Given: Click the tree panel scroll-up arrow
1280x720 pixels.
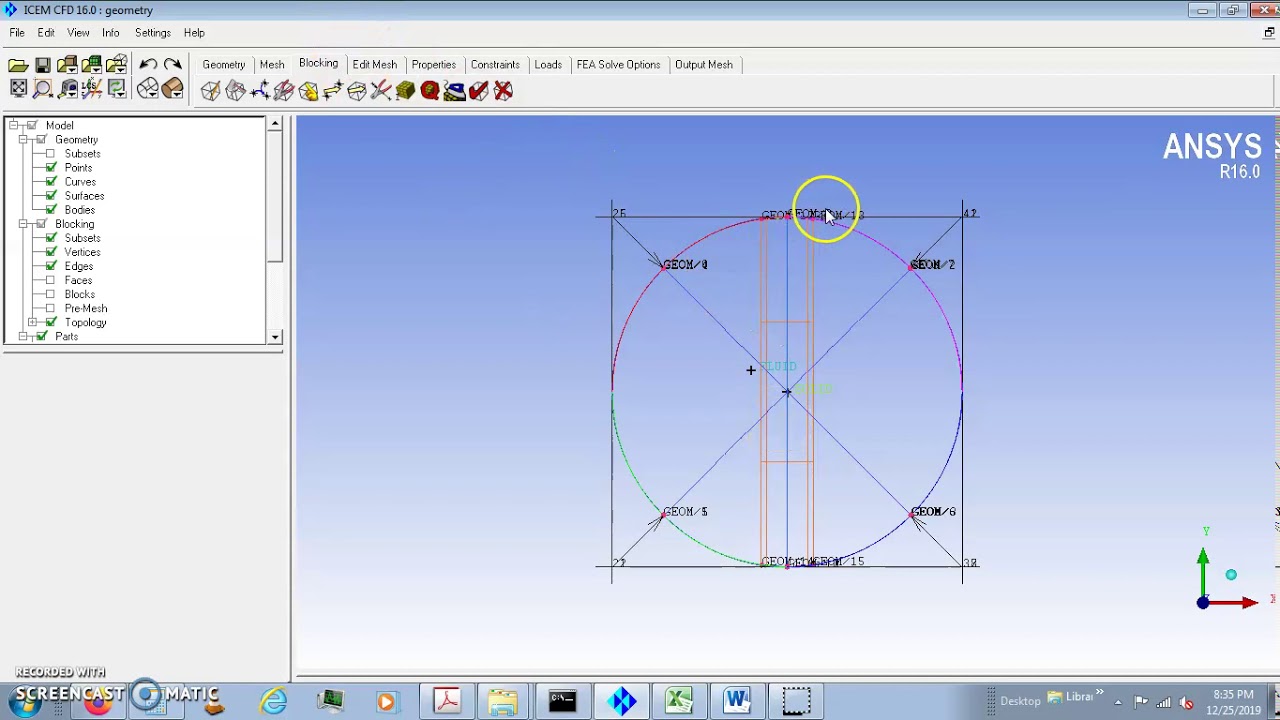Looking at the screenshot, I should (275, 124).
